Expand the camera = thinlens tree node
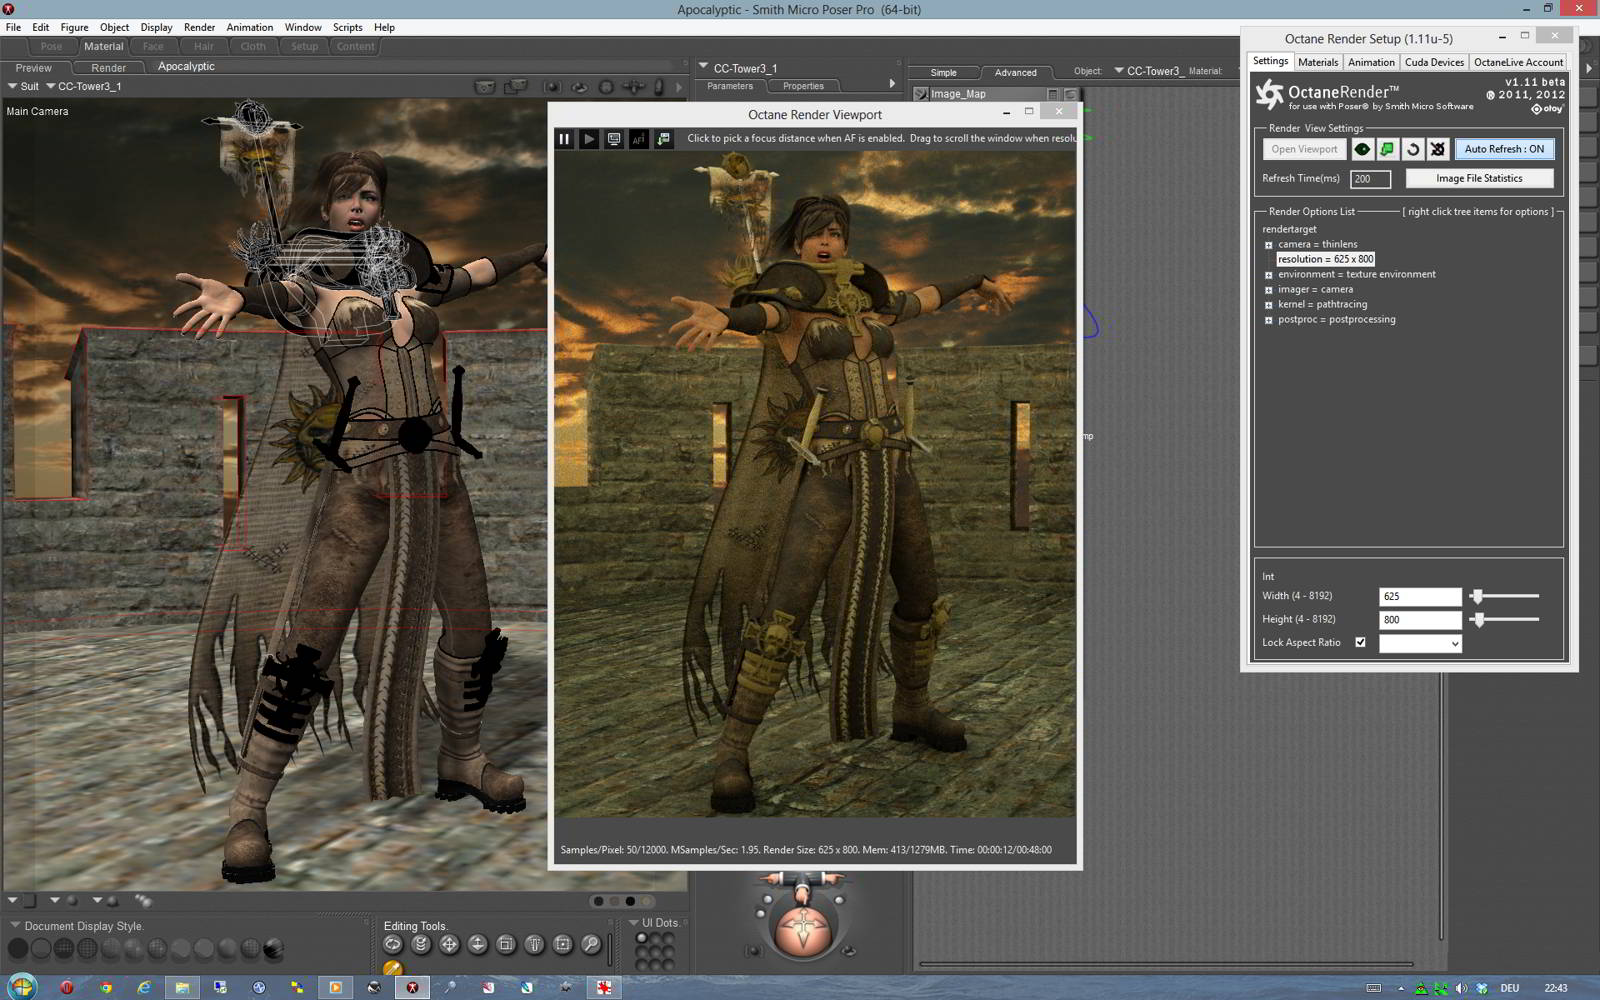The height and width of the screenshot is (1000, 1600). coord(1269,245)
